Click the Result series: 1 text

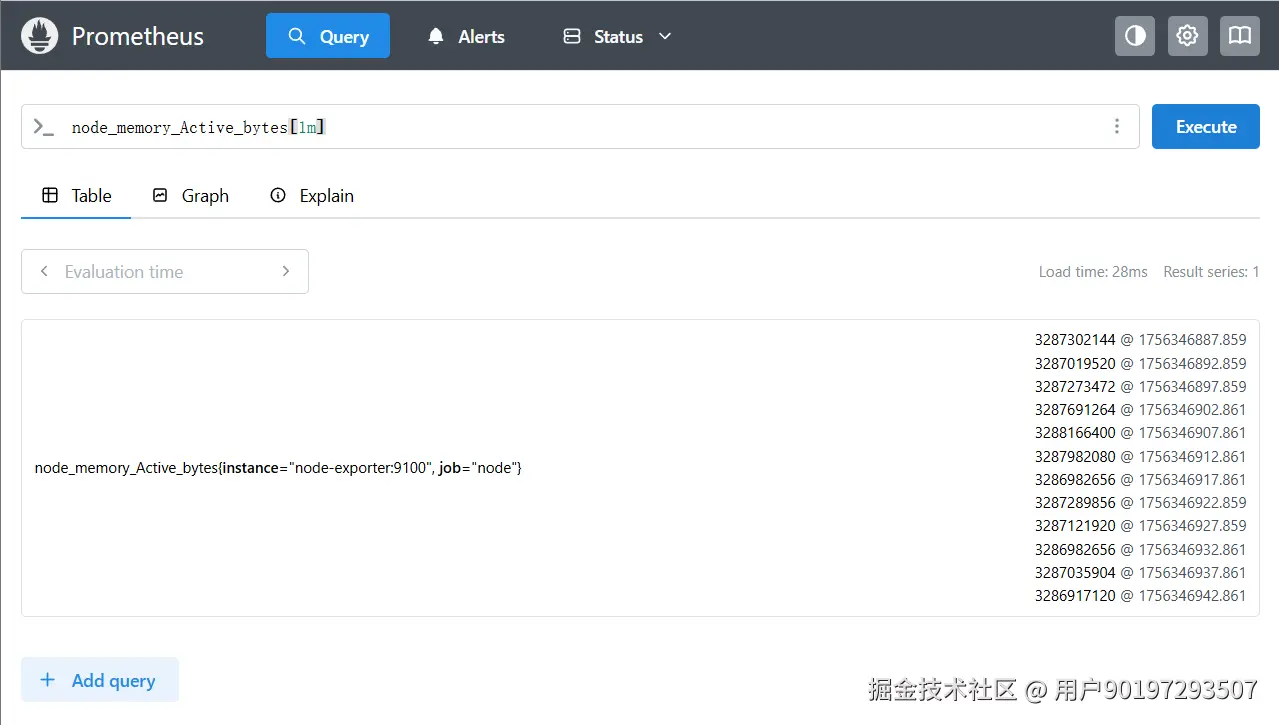(1211, 272)
